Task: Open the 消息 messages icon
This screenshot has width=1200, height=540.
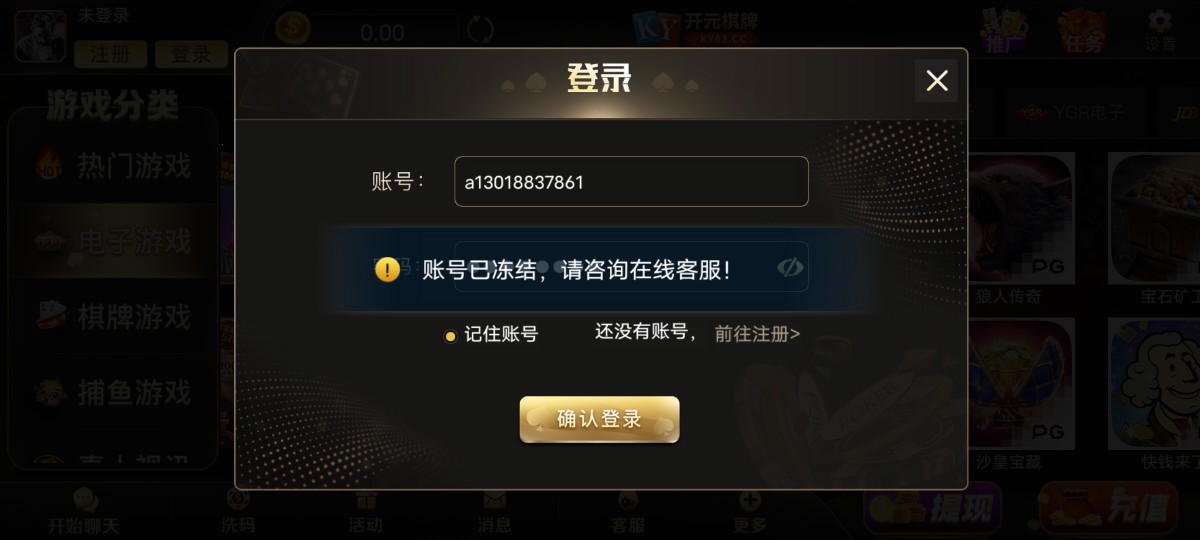Action: 495,512
